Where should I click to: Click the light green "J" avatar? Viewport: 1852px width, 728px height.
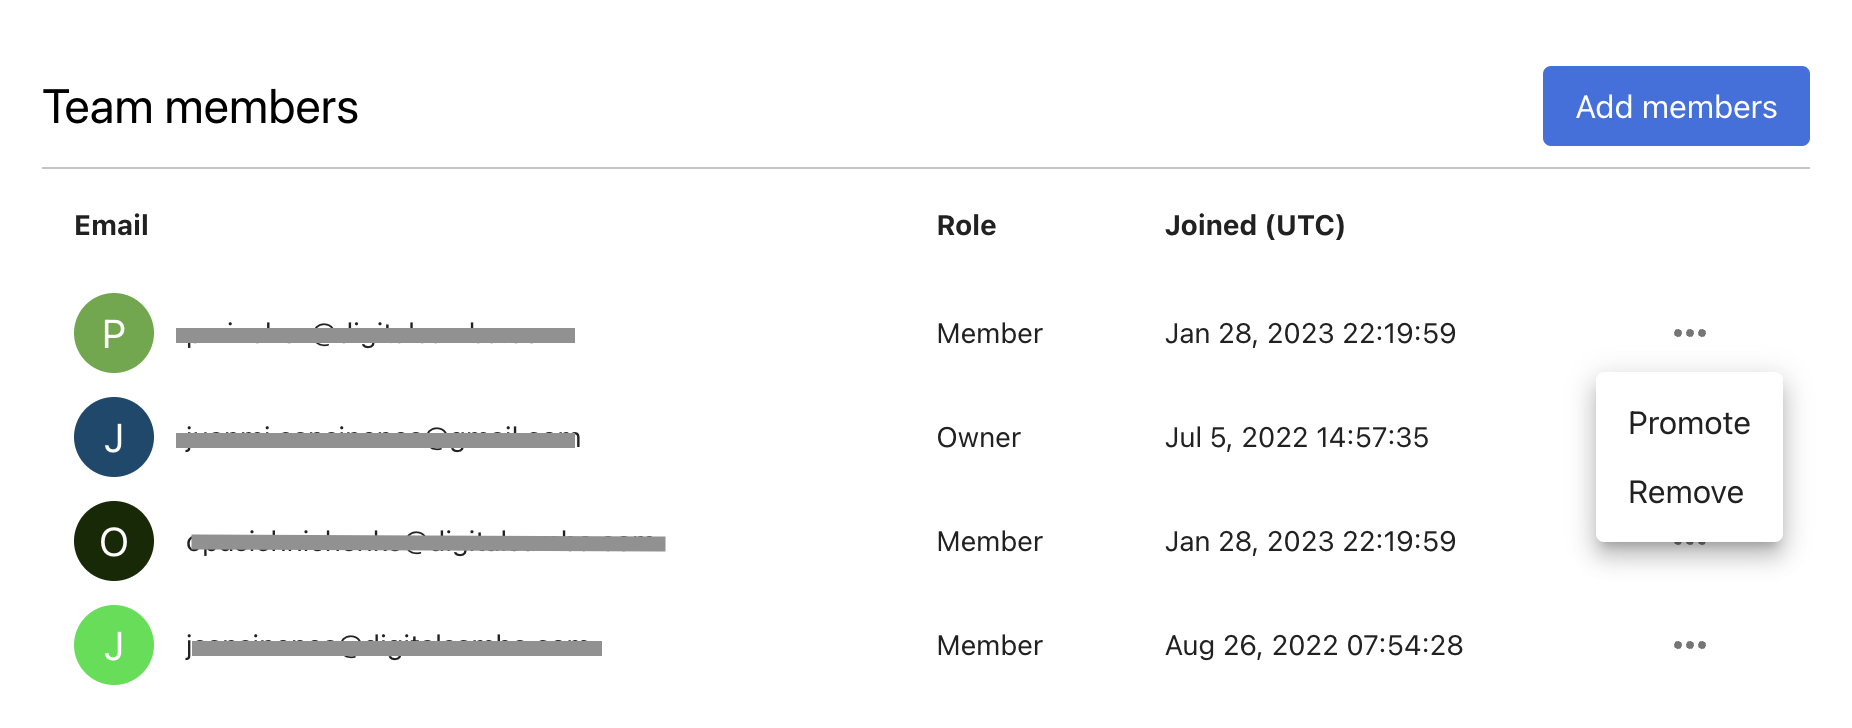click(x=114, y=645)
